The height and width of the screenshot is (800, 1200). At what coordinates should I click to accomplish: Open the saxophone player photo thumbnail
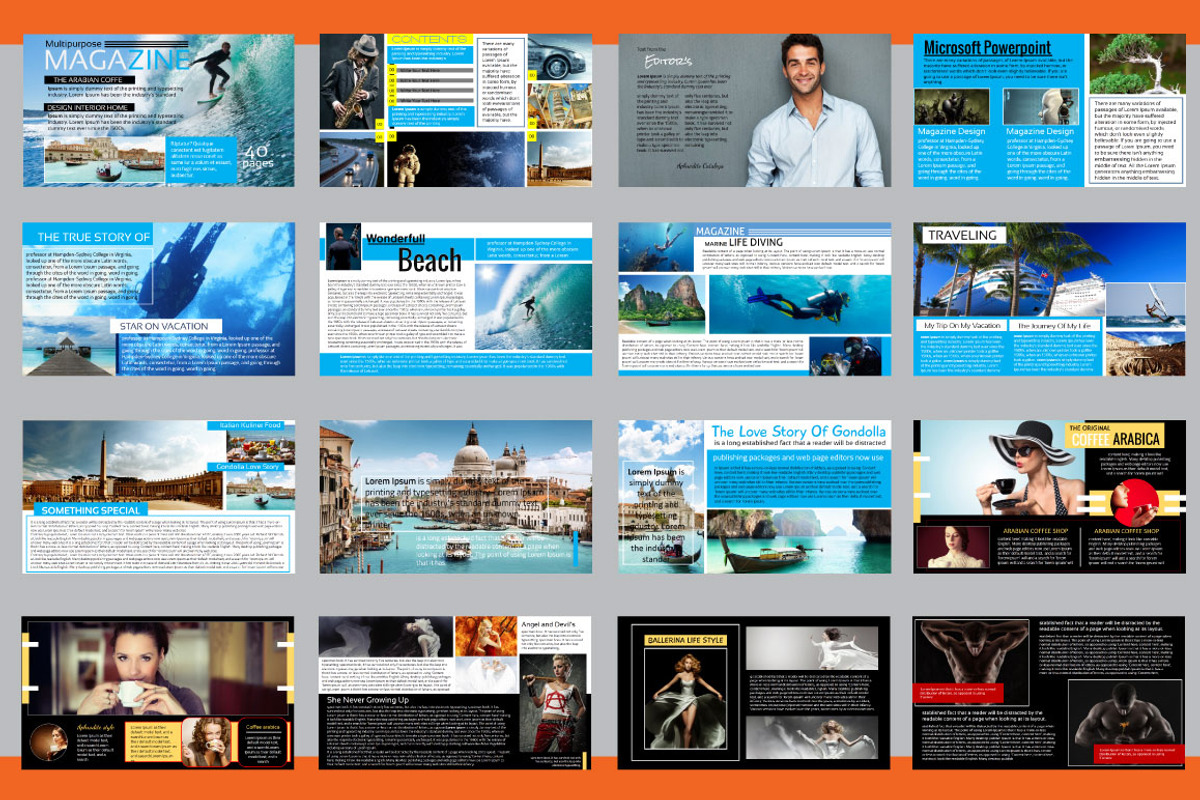coord(354,81)
